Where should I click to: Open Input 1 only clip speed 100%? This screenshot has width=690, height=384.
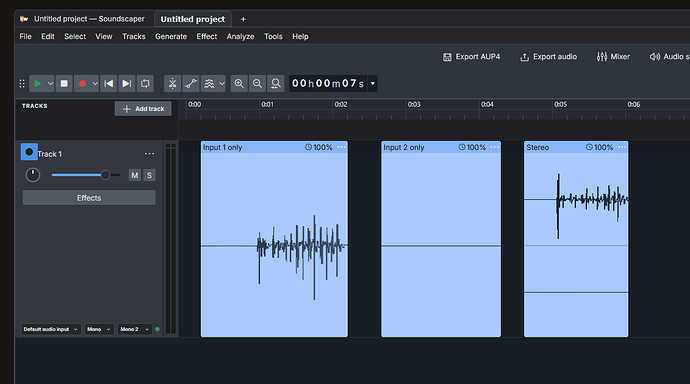point(319,147)
